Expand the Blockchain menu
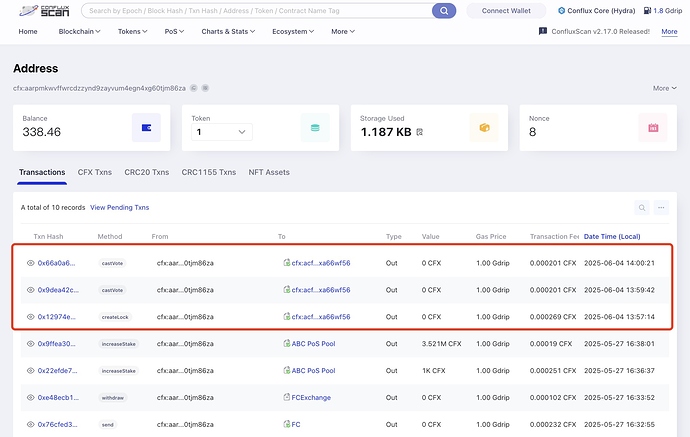 79,31
